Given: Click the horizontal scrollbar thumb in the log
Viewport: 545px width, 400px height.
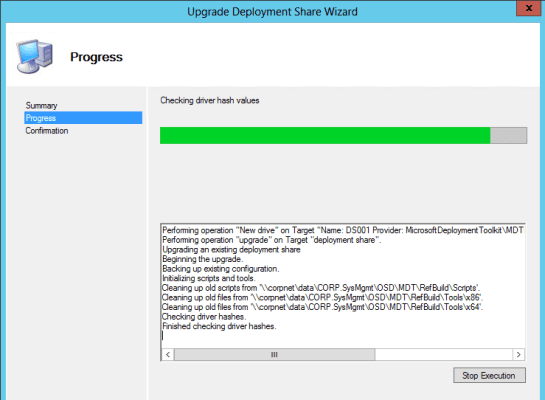Looking at the screenshot, I should tap(274, 354).
